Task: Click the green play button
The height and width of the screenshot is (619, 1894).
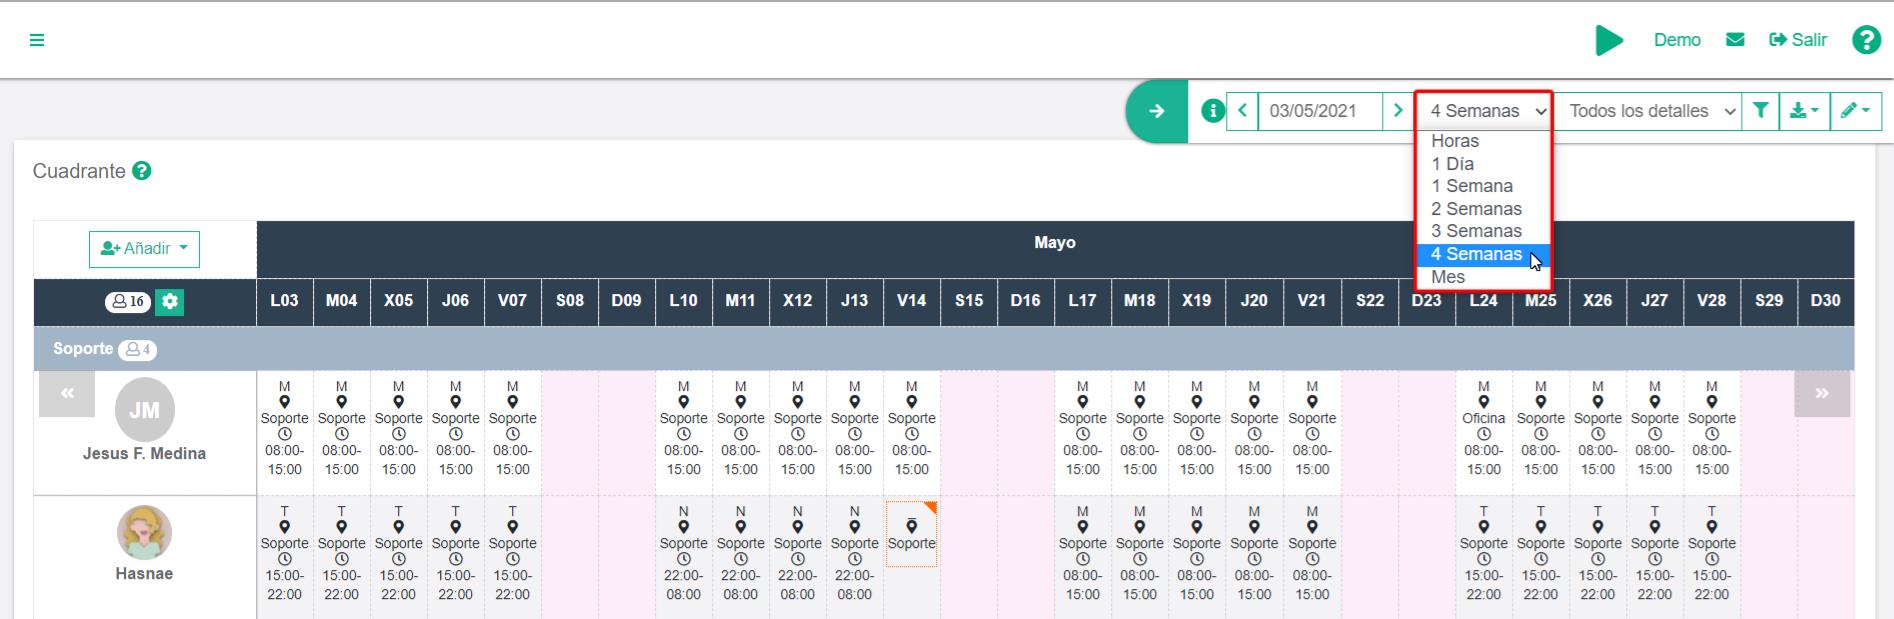Action: pyautogui.click(x=1608, y=40)
